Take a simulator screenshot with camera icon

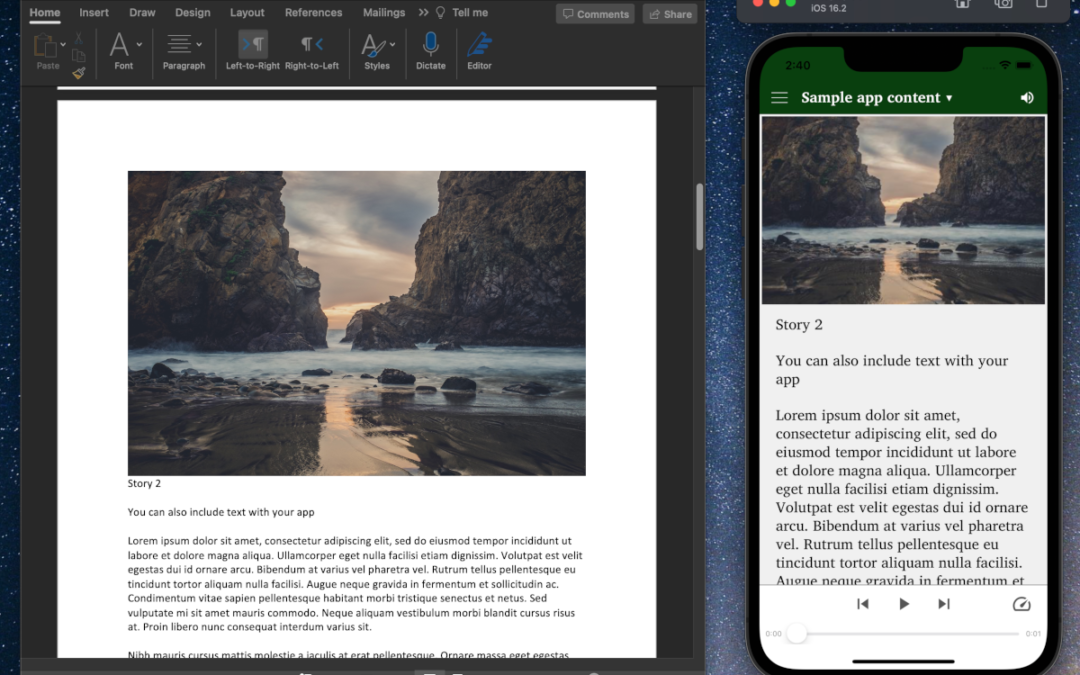pos(1002,4)
